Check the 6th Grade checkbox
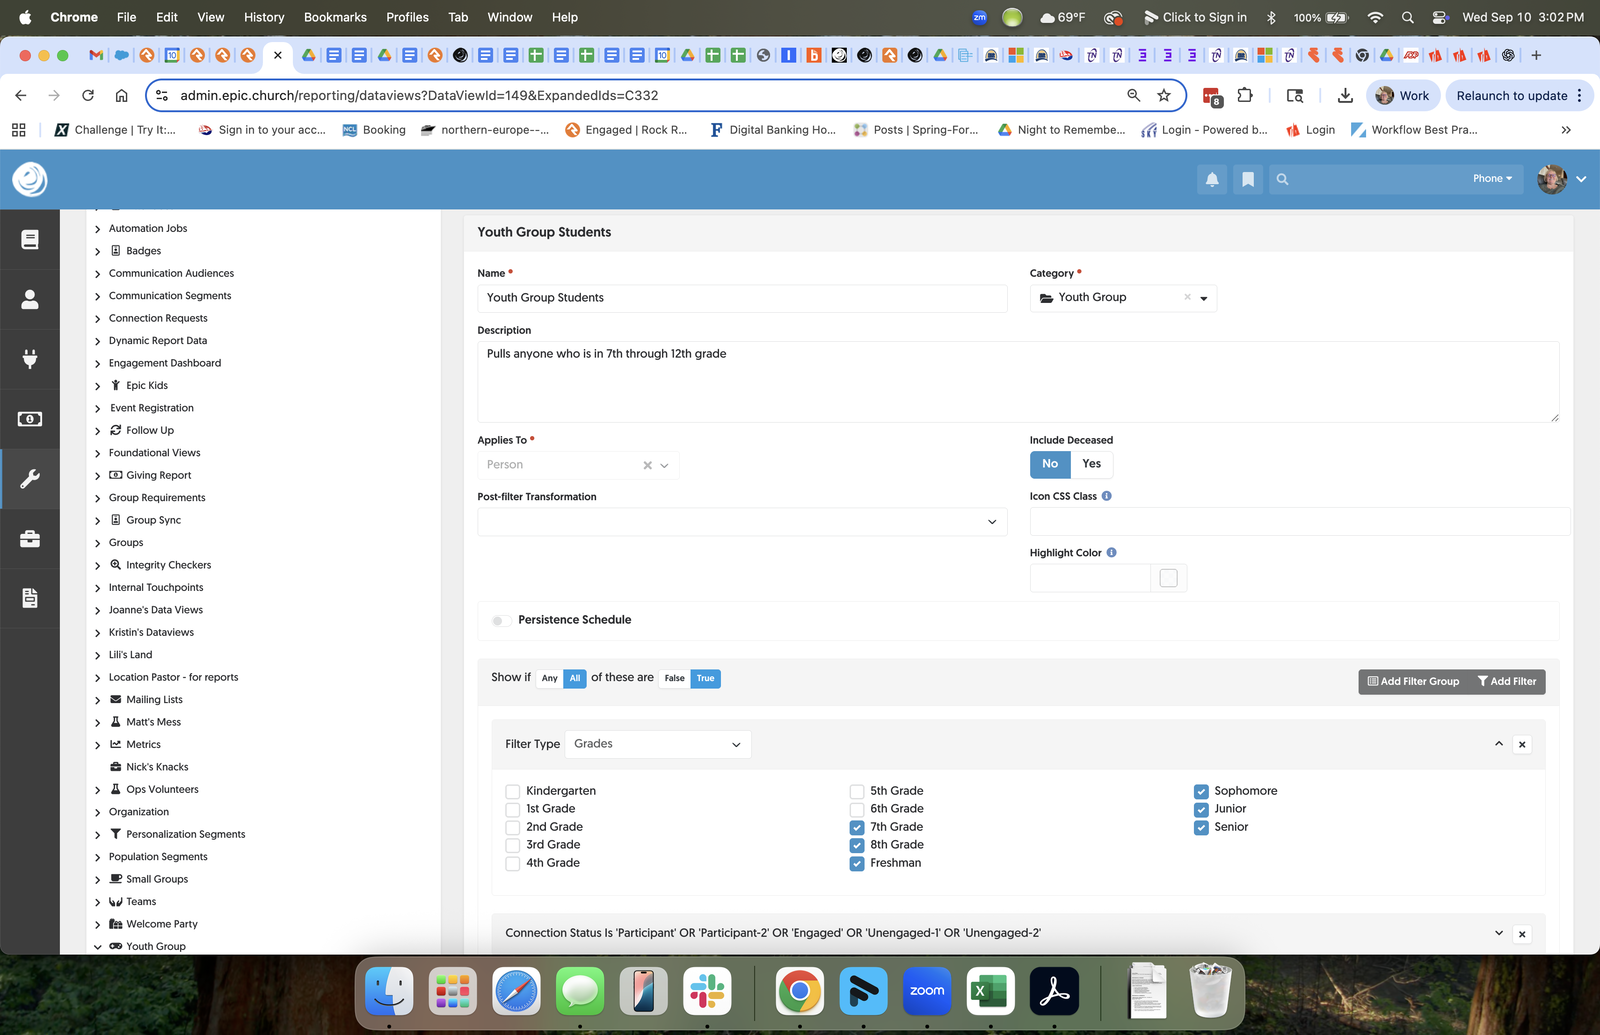 857,810
